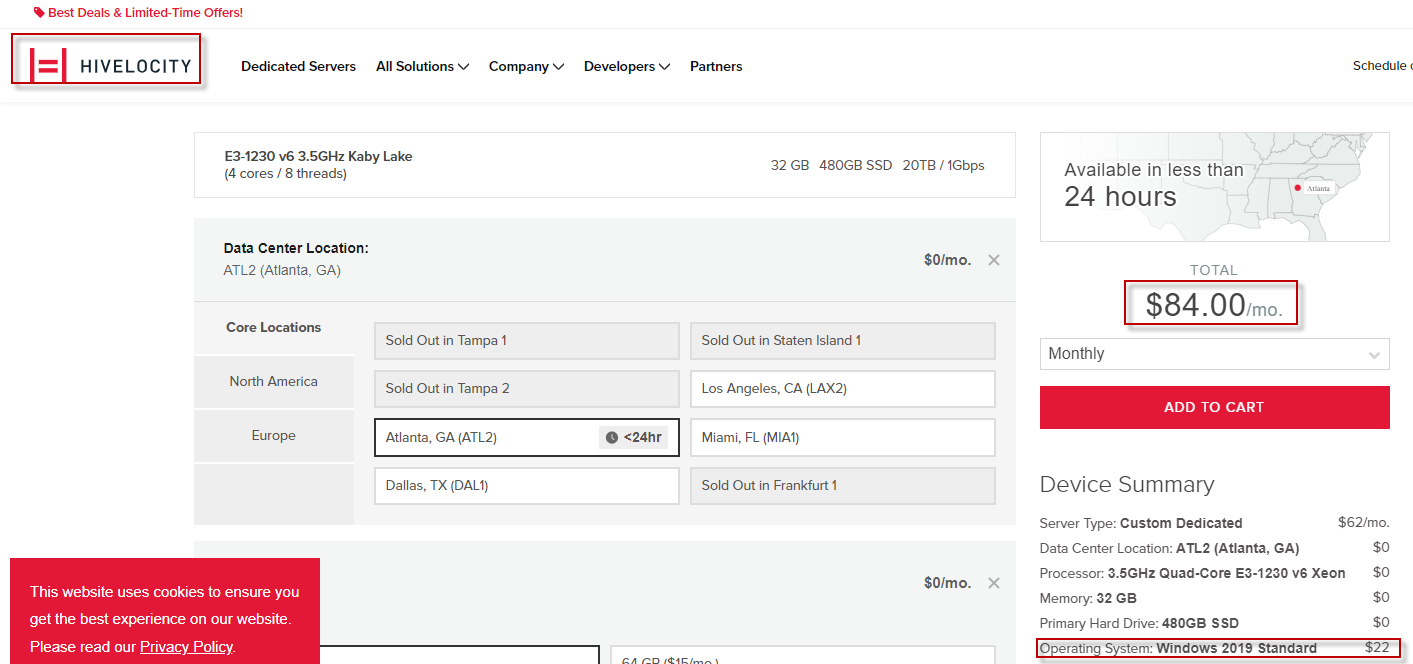1413x664 pixels.
Task: Open the Partners menu item
Action: (x=716, y=66)
